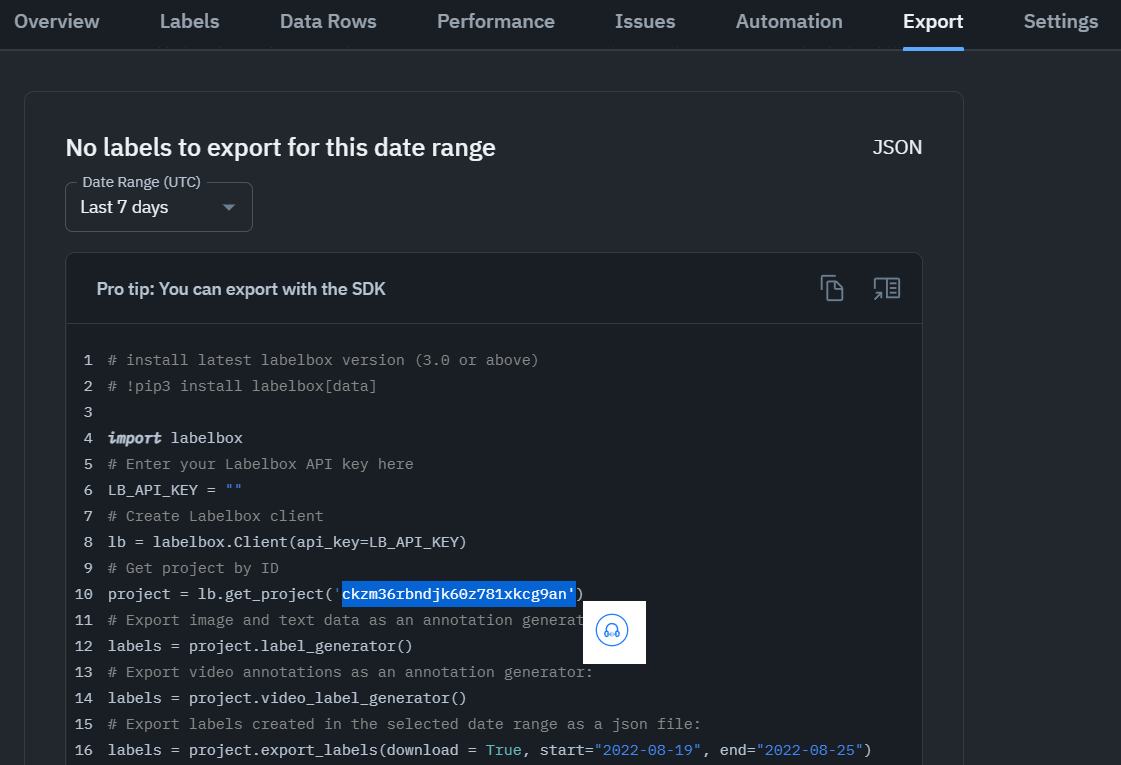The width and height of the screenshot is (1121, 765).
Task: Open the support chat headset widget
Action: pyautogui.click(x=612, y=631)
